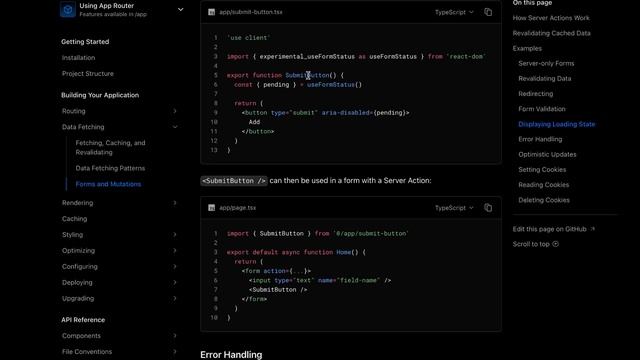Click the app/submit-button.tsx filename
This screenshot has height=360, width=640.
click(x=251, y=12)
